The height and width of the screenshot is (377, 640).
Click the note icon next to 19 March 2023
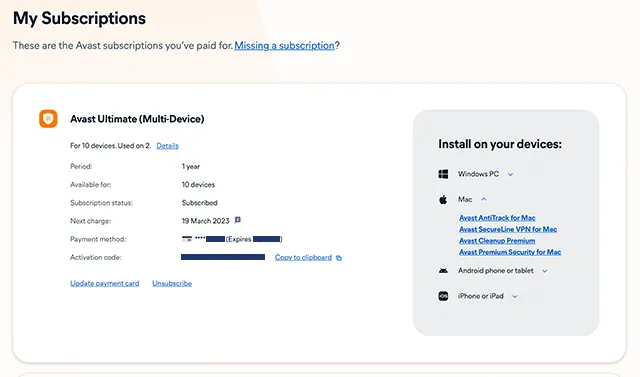[x=238, y=220]
